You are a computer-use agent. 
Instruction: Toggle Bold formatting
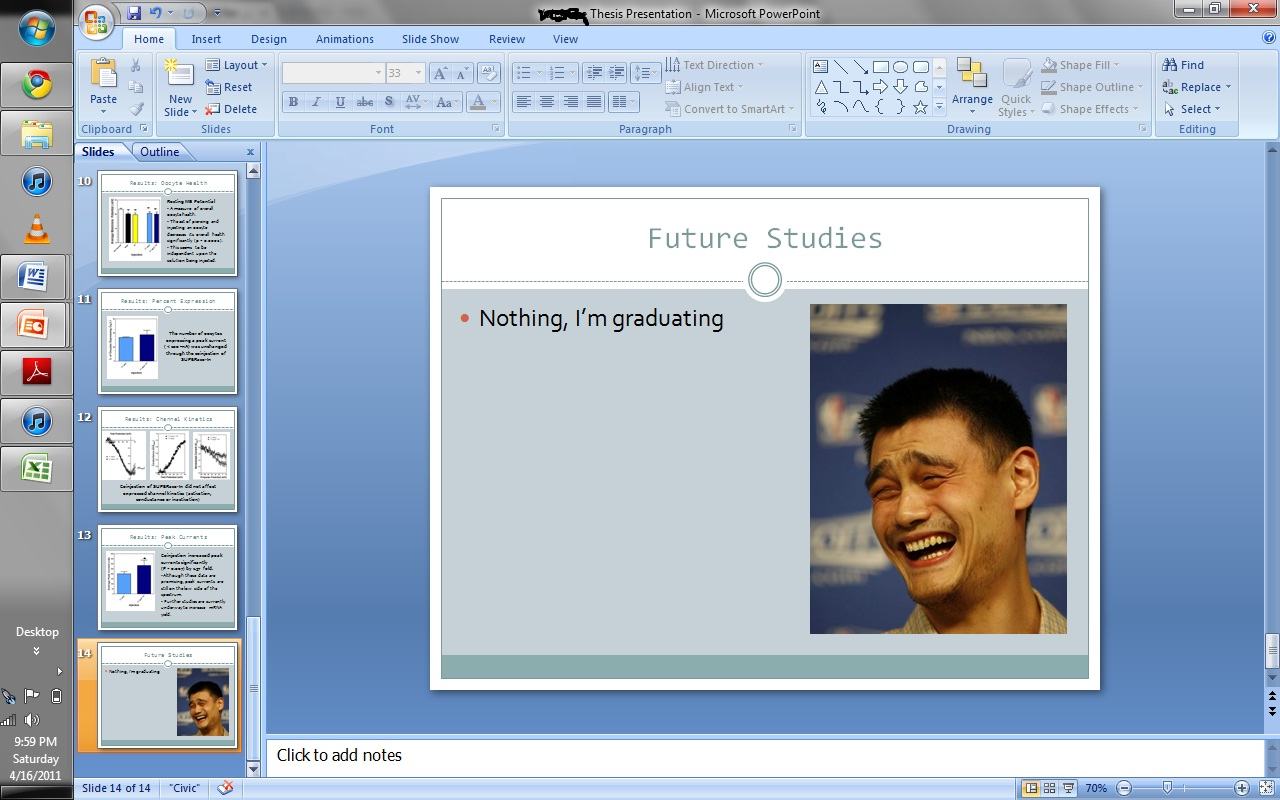pos(293,101)
